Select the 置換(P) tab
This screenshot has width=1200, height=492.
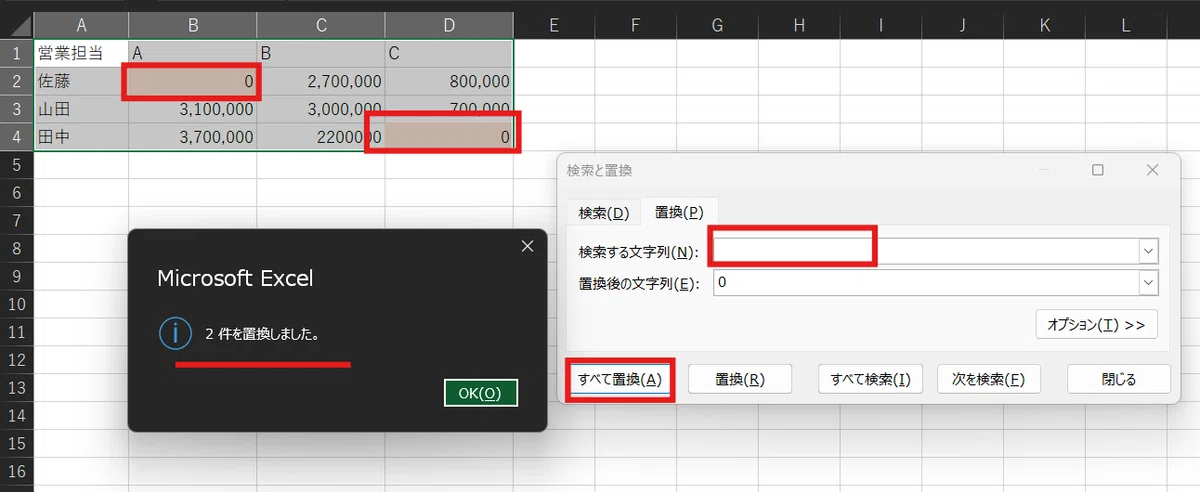pos(680,212)
